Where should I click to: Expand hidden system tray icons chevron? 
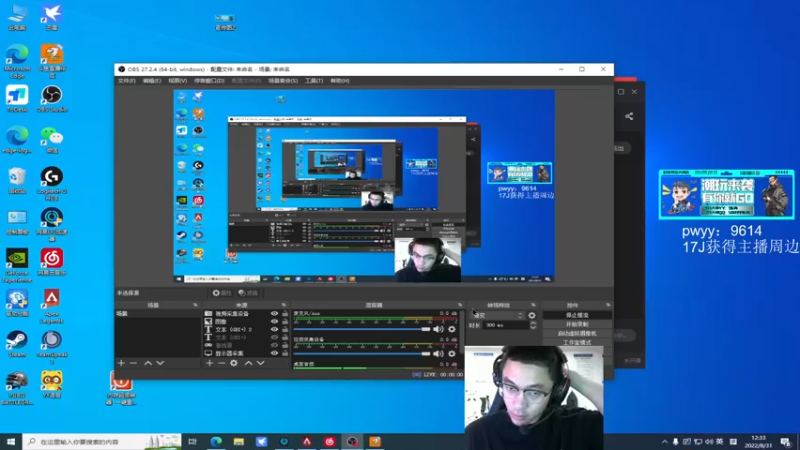(664, 442)
